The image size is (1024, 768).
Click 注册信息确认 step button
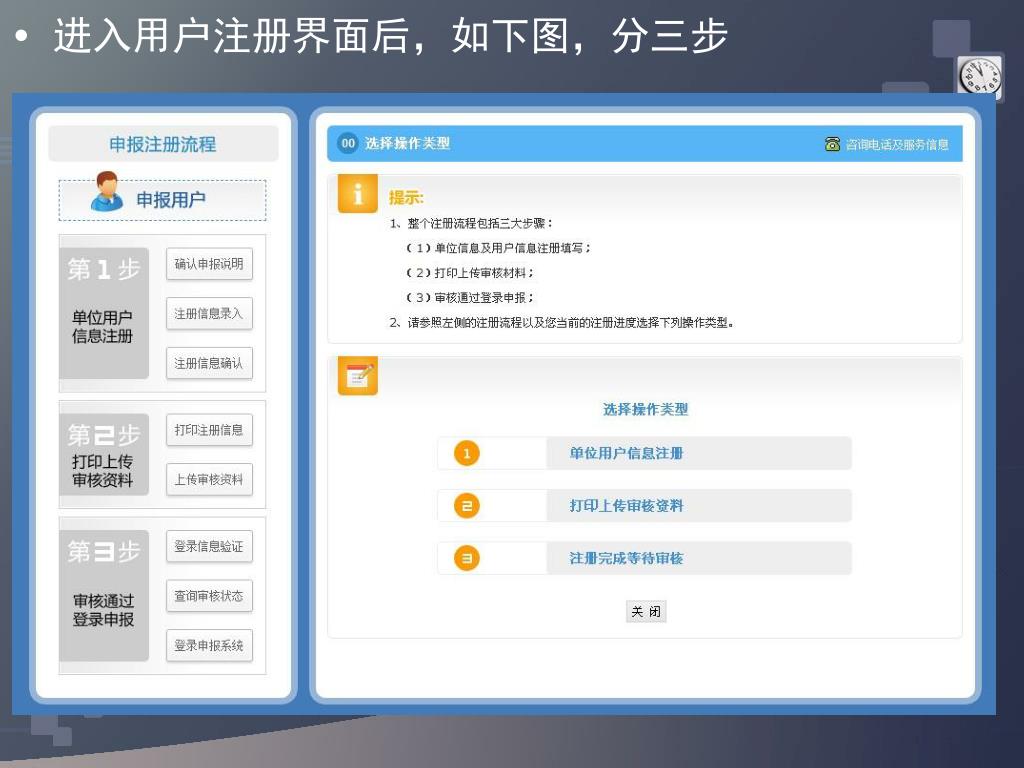[209, 363]
